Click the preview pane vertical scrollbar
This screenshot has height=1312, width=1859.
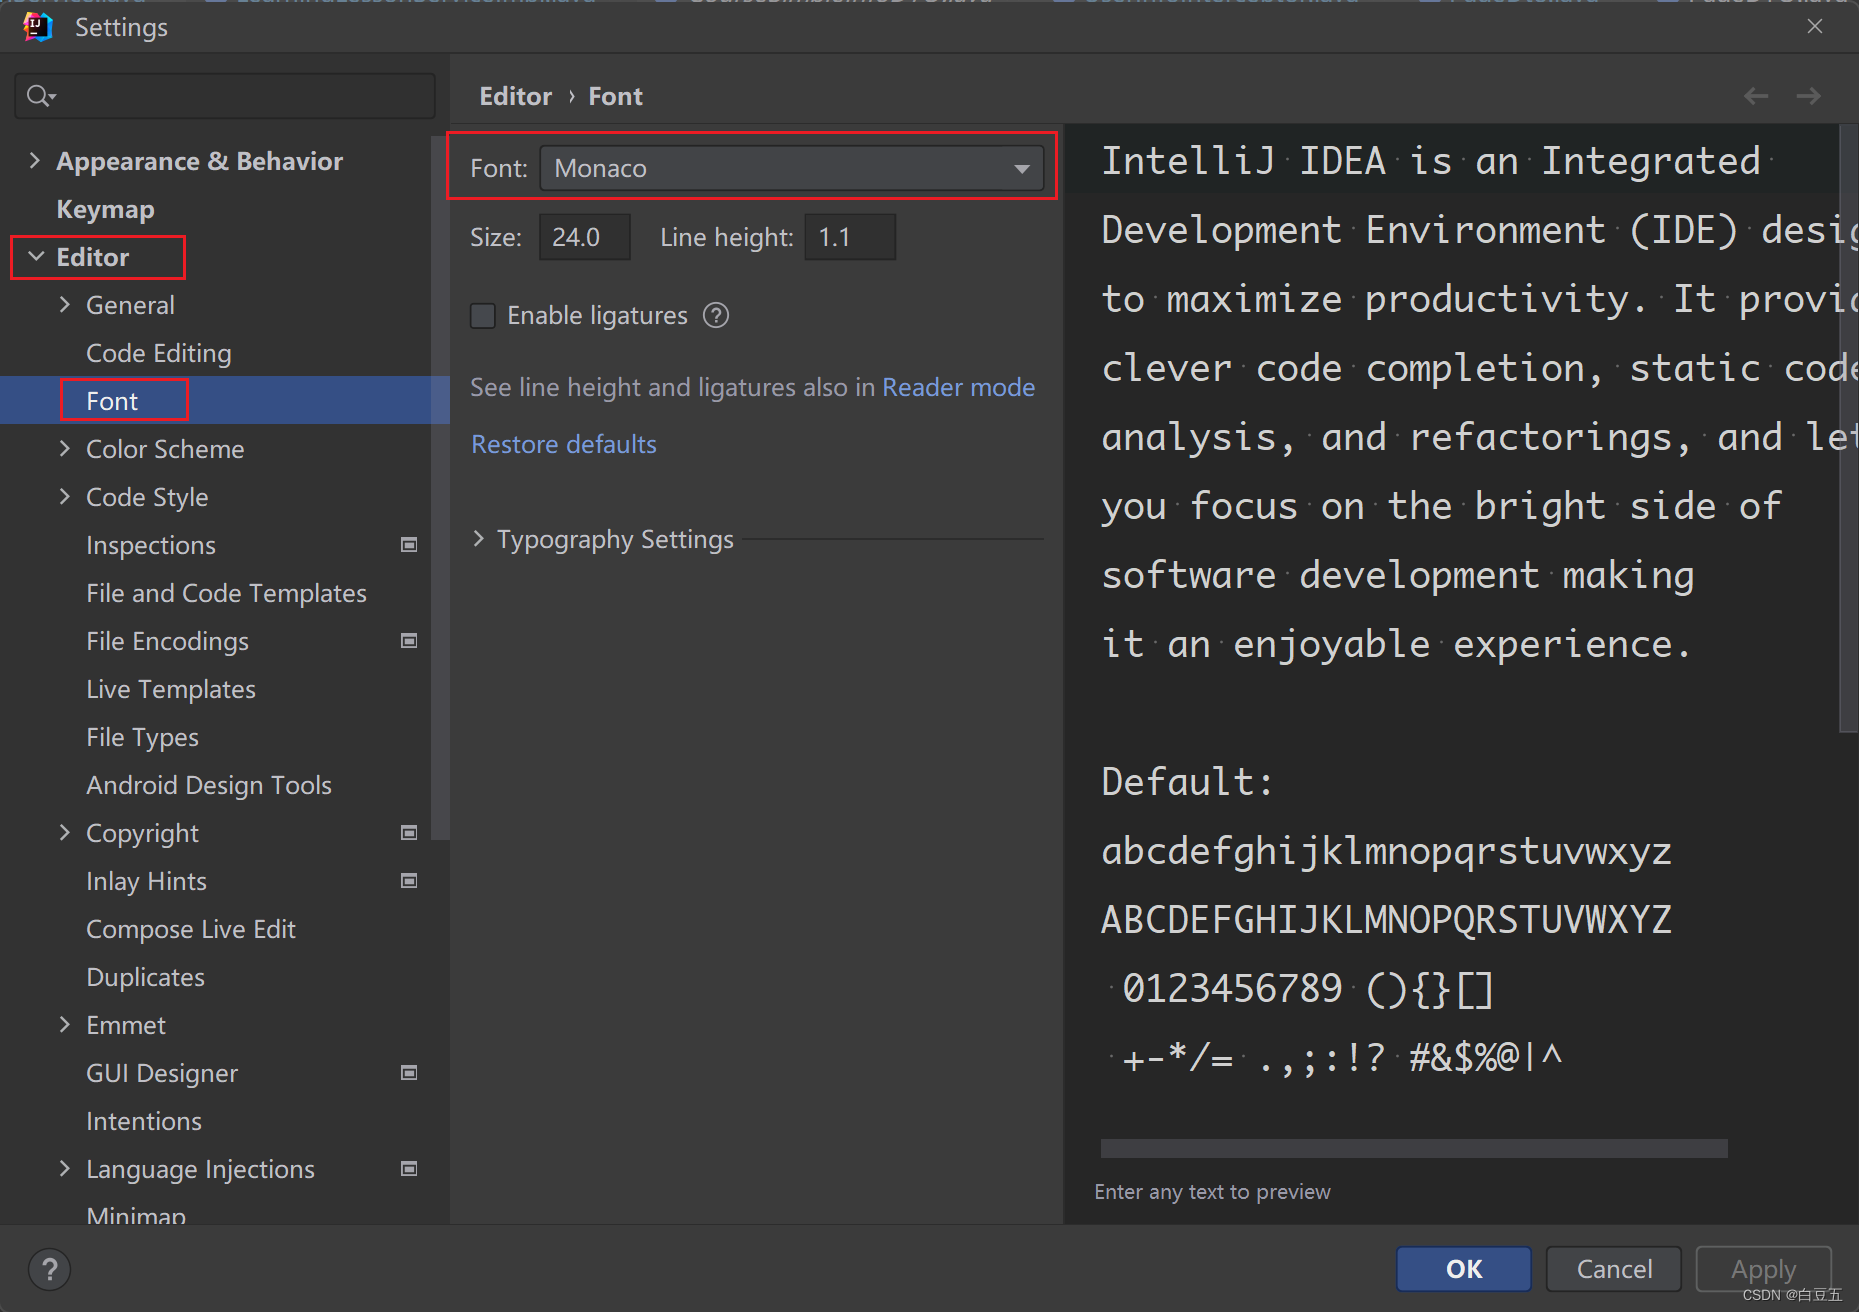(1848, 429)
